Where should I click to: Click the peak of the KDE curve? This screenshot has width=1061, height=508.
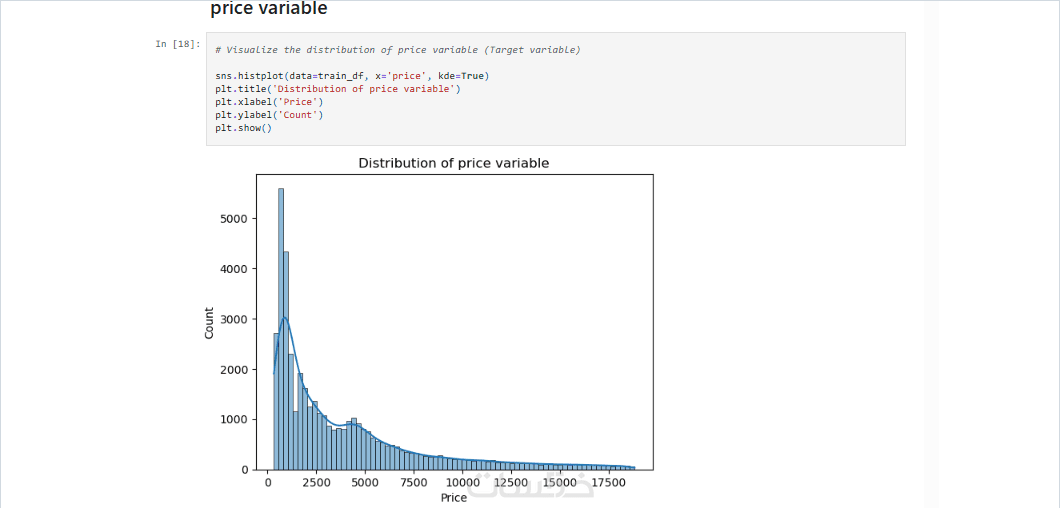pyautogui.click(x=284, y=318)
